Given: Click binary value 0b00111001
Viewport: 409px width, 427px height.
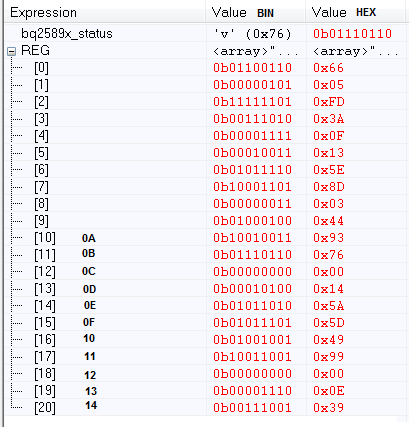Looking at the screenshot, I should [253, 408].
